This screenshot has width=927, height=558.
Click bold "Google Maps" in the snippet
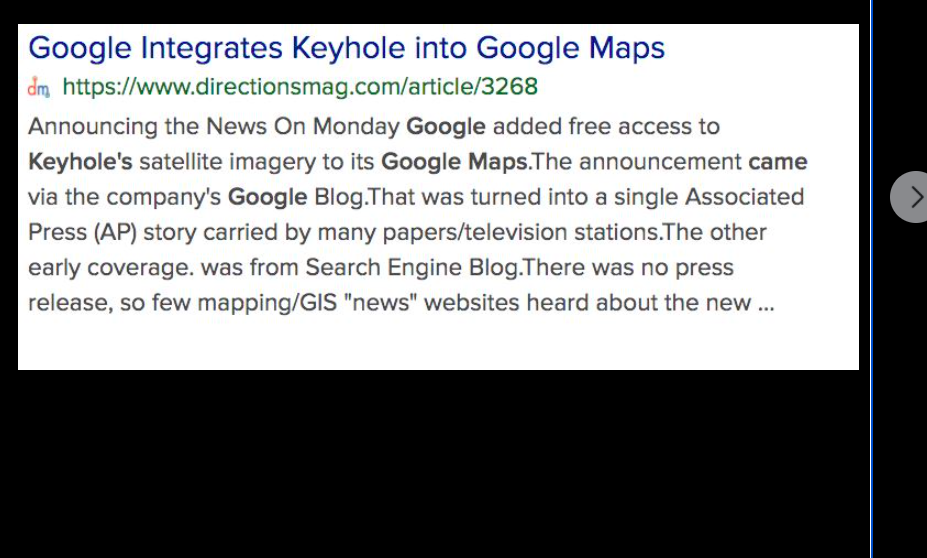(x=454, y=162)
